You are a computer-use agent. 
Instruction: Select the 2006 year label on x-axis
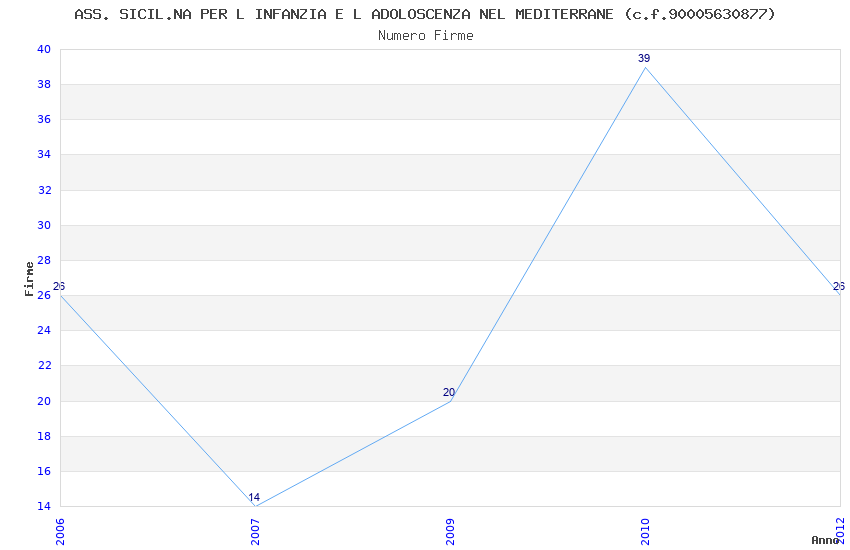pyautogui.click(x=60, y=532)
